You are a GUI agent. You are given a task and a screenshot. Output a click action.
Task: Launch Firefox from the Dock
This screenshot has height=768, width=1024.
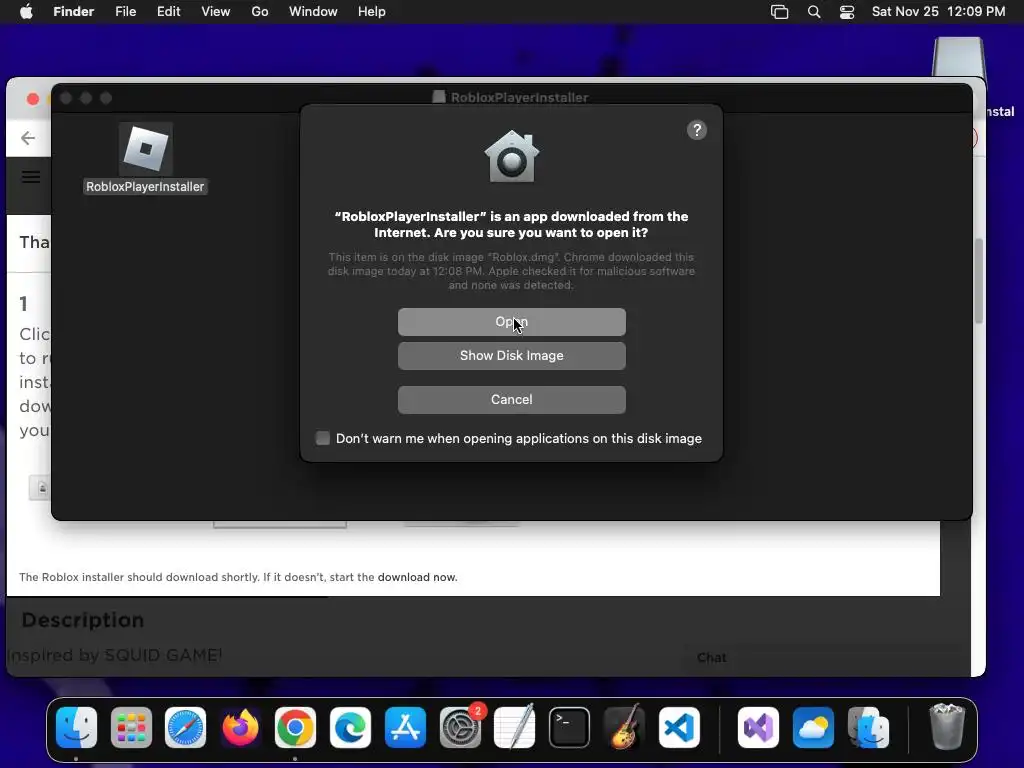tap(240, 728)
